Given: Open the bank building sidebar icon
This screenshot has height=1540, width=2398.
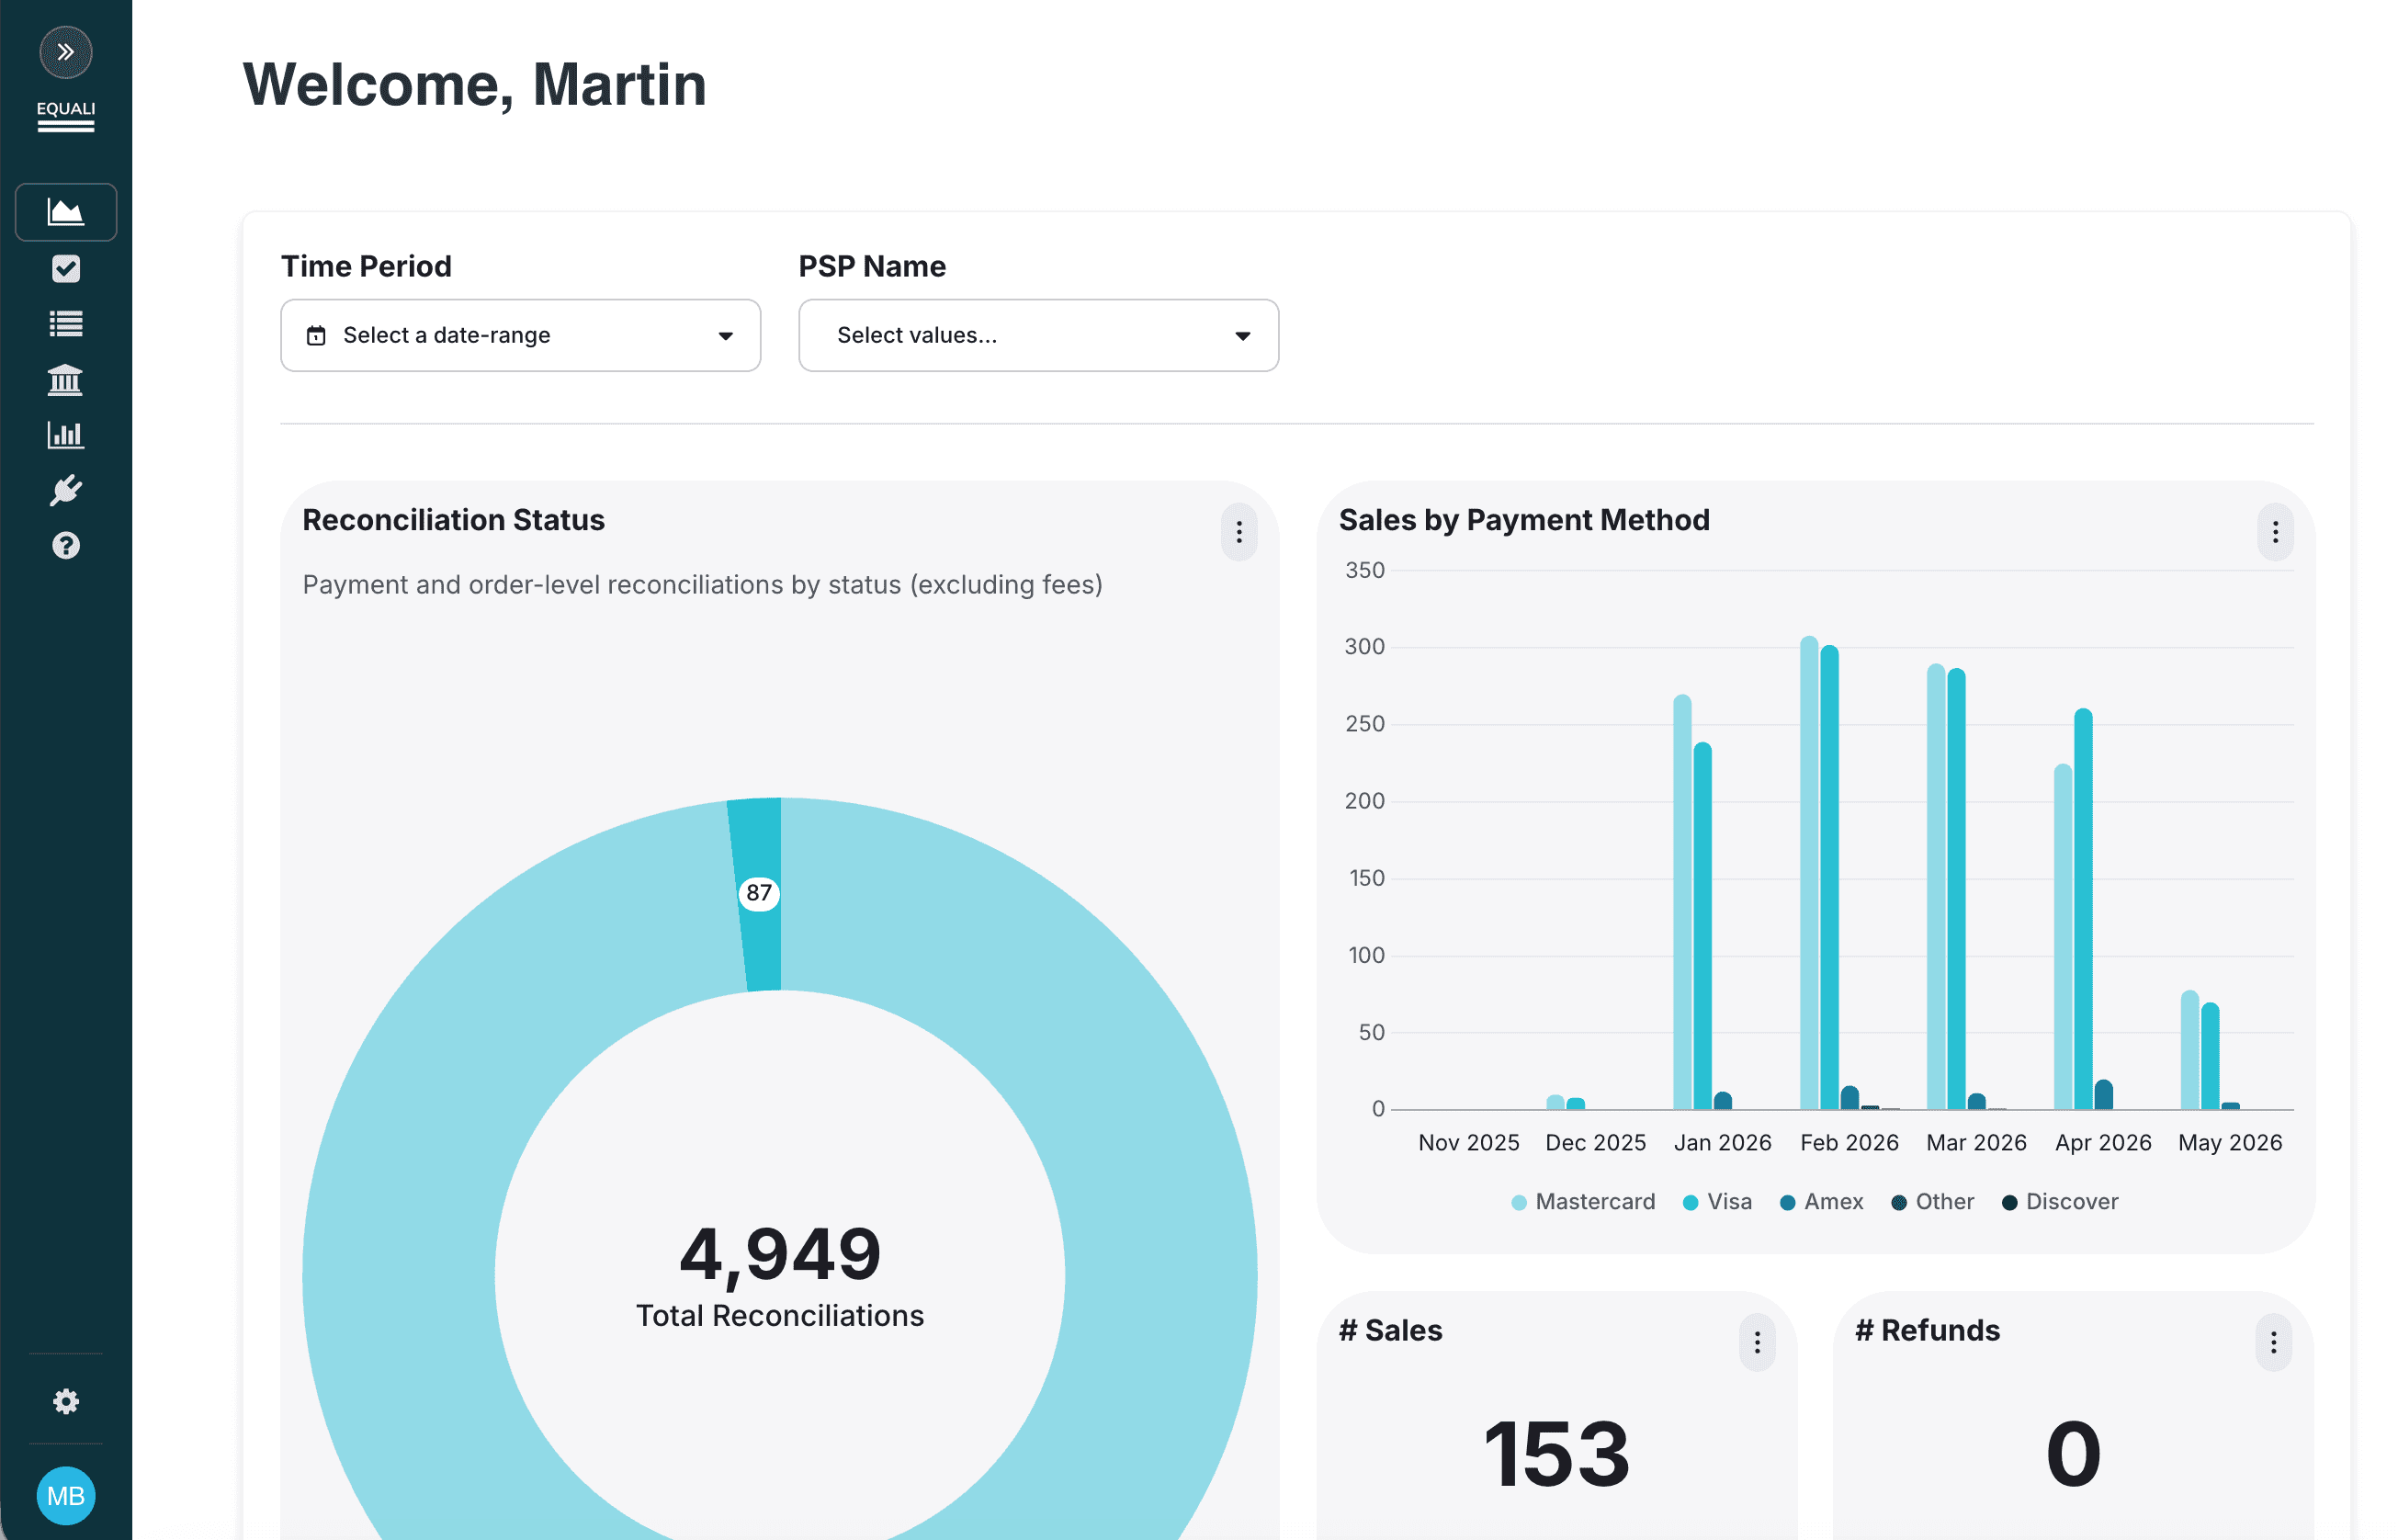Looking at the screenshot, I should click(x=66, y=380).
